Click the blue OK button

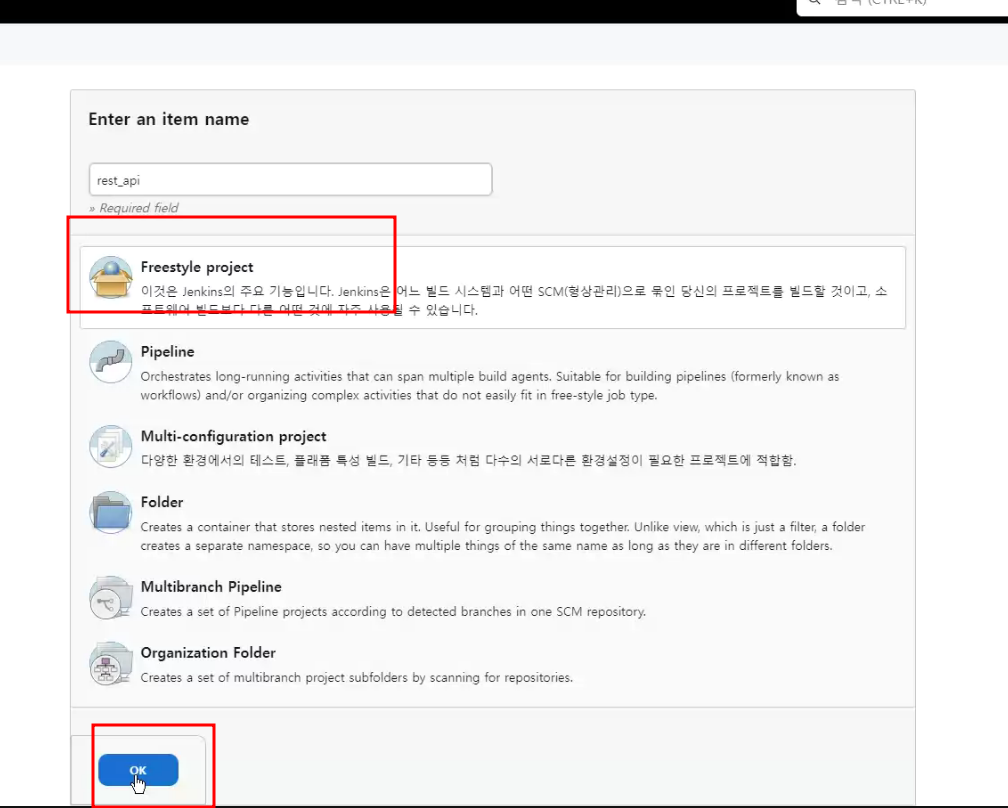point(138,769)
